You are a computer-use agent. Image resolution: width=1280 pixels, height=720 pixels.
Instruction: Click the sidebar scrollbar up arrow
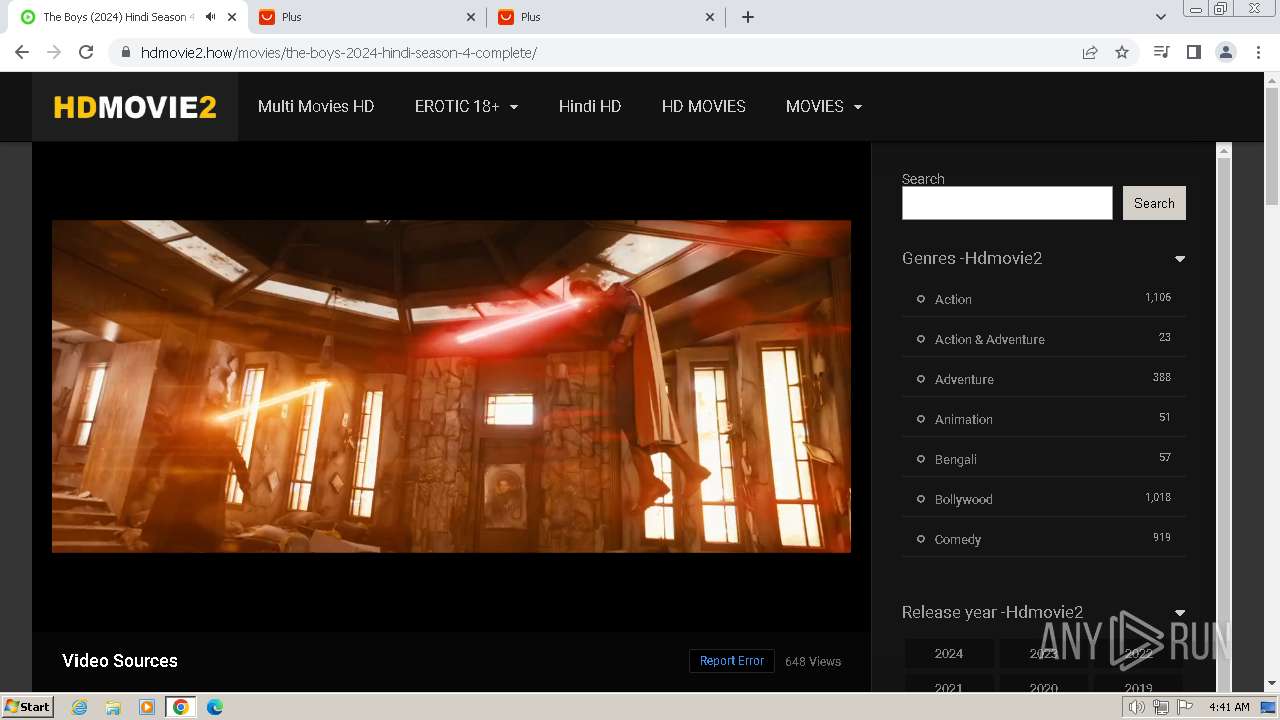pyautogui.click(x=1223, y=150)
